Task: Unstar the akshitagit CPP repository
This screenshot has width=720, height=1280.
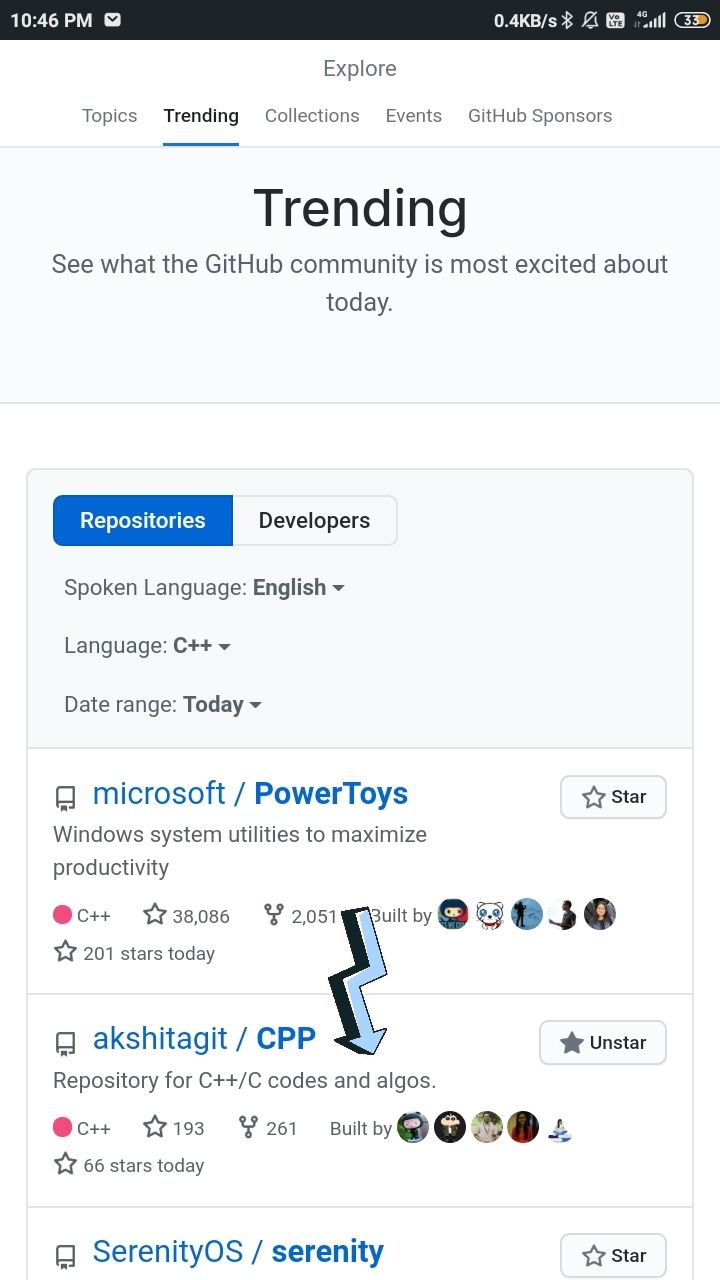Action: tap(603, 1043)
